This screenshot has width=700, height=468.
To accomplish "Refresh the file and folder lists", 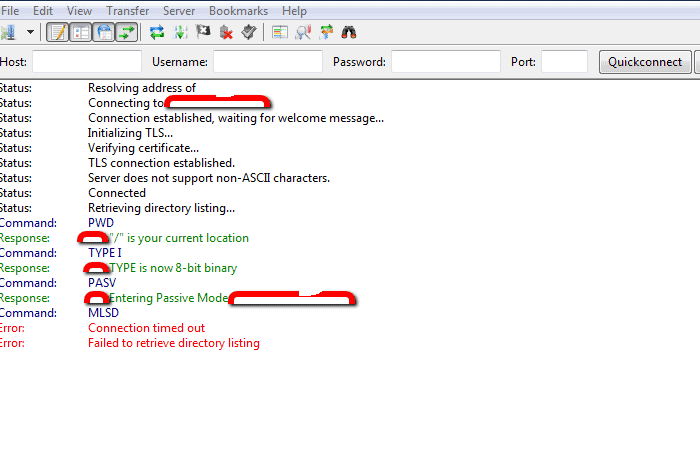I will [x=157, y=32].
